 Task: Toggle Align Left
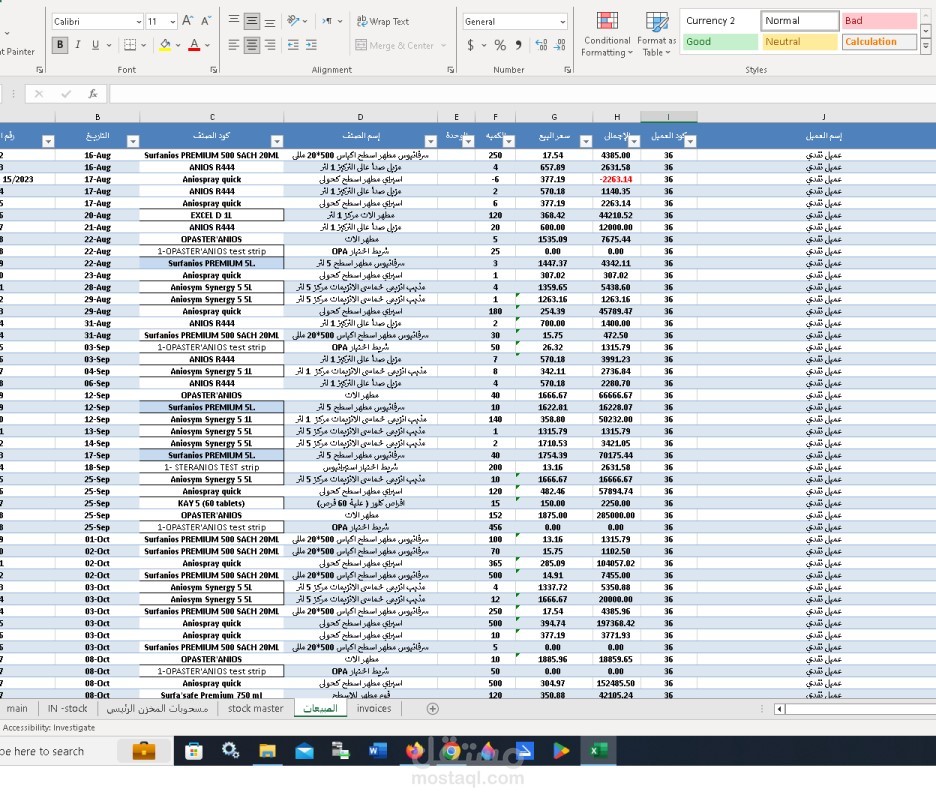coord(234,45)
